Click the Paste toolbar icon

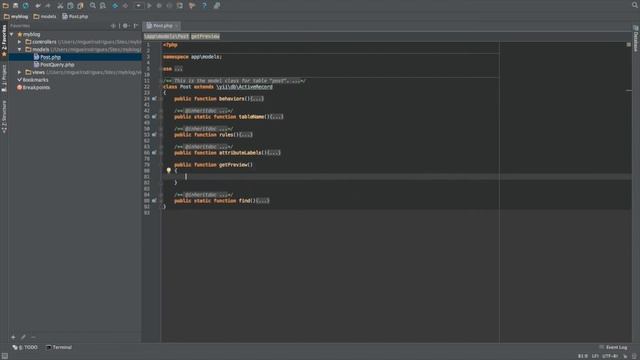80,6
